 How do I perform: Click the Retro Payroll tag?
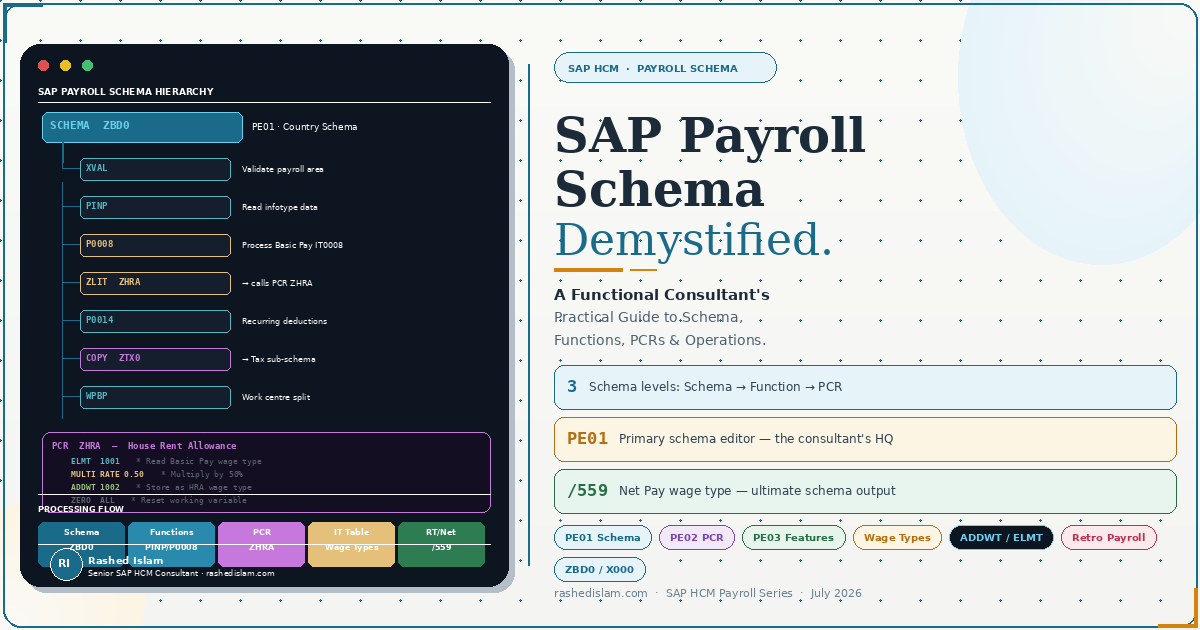pos(1109,538)
